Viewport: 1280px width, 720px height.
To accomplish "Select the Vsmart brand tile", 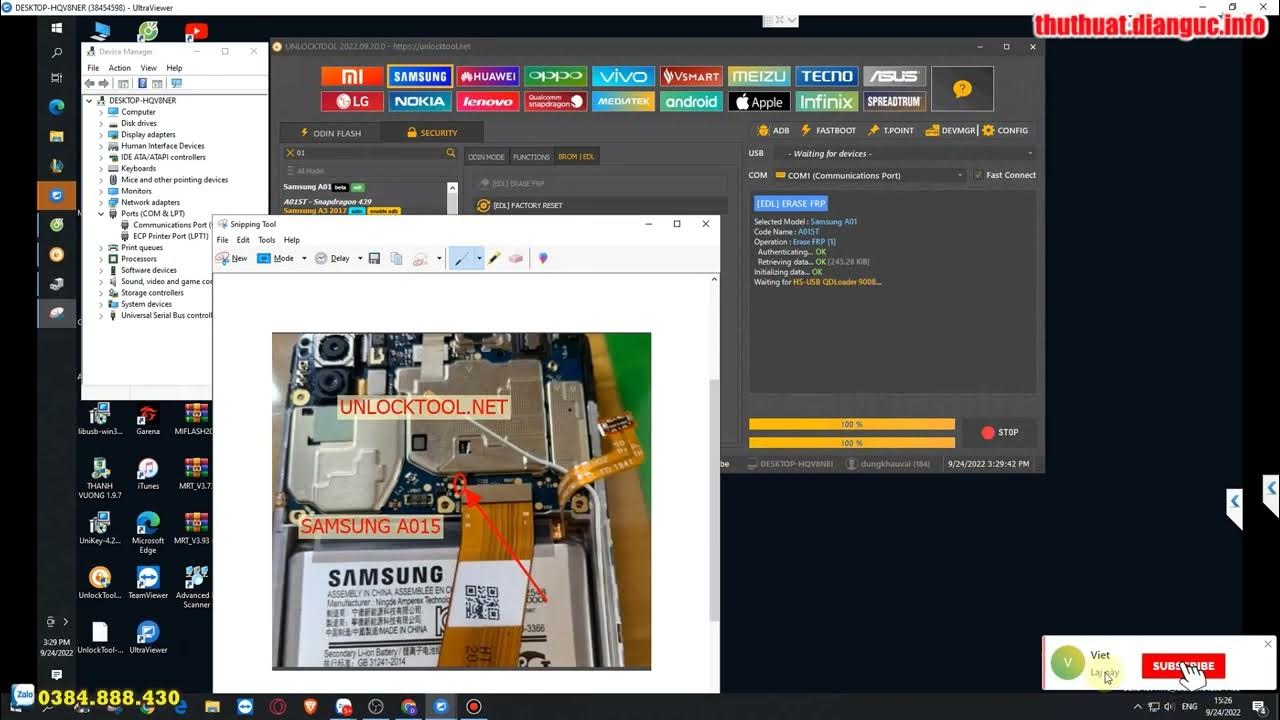I will 691,76.
